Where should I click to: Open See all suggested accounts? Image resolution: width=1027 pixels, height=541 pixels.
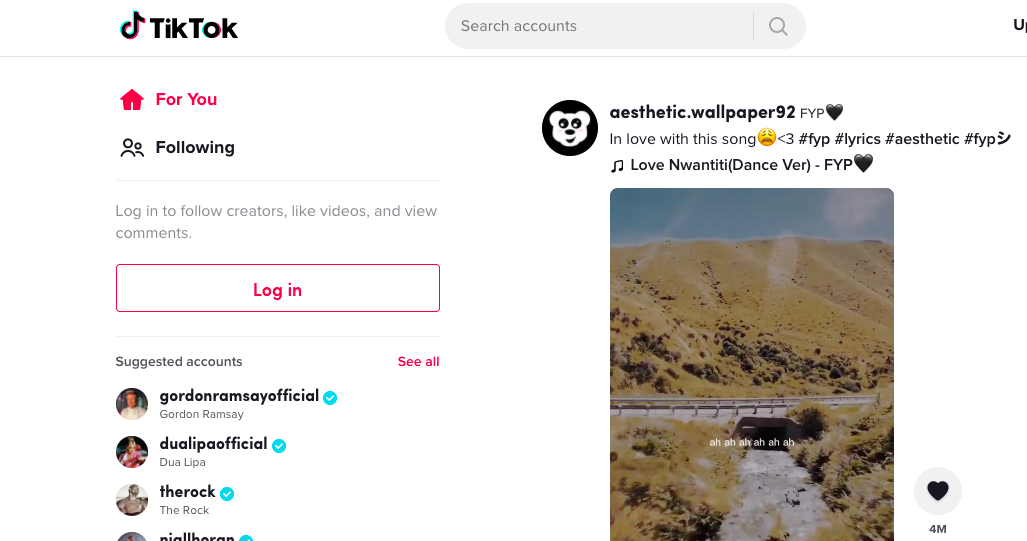418,362
